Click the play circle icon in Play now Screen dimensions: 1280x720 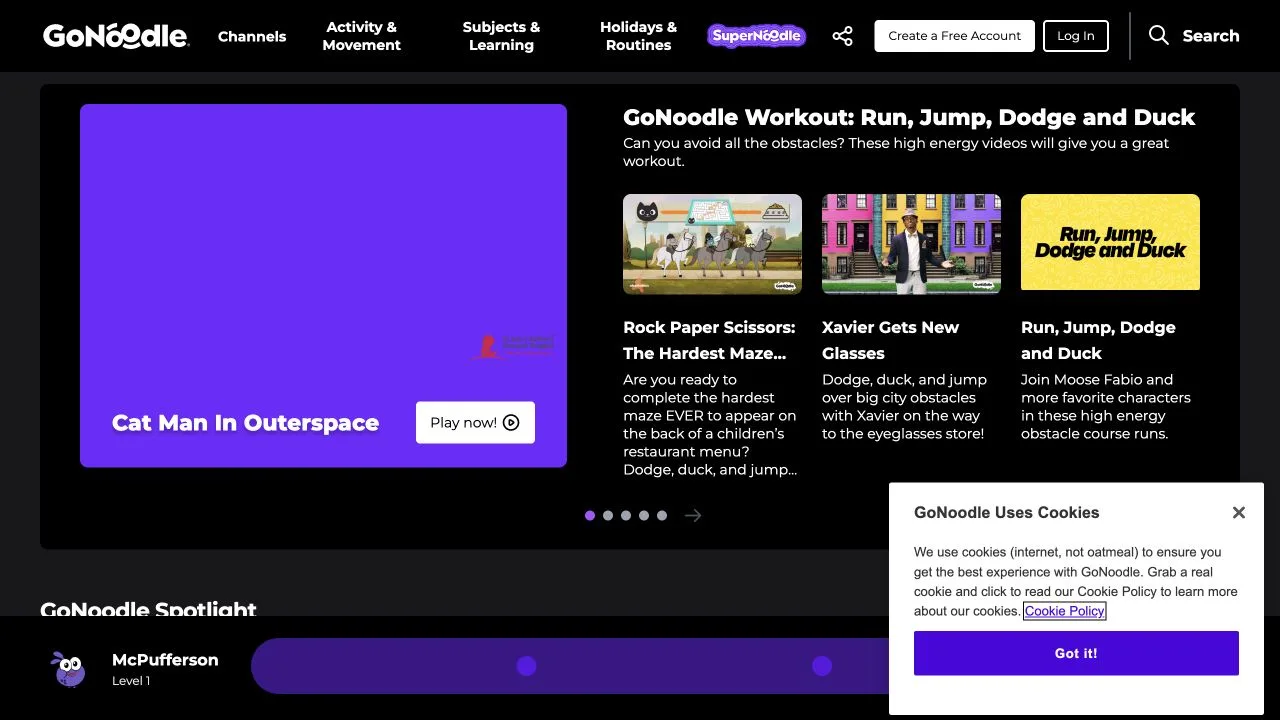[511, 423]
